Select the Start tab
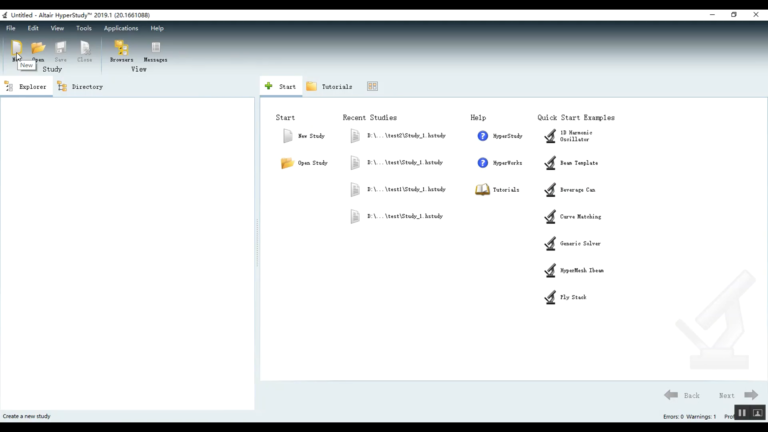Screen dimensions: 768x432 [281, 87]
